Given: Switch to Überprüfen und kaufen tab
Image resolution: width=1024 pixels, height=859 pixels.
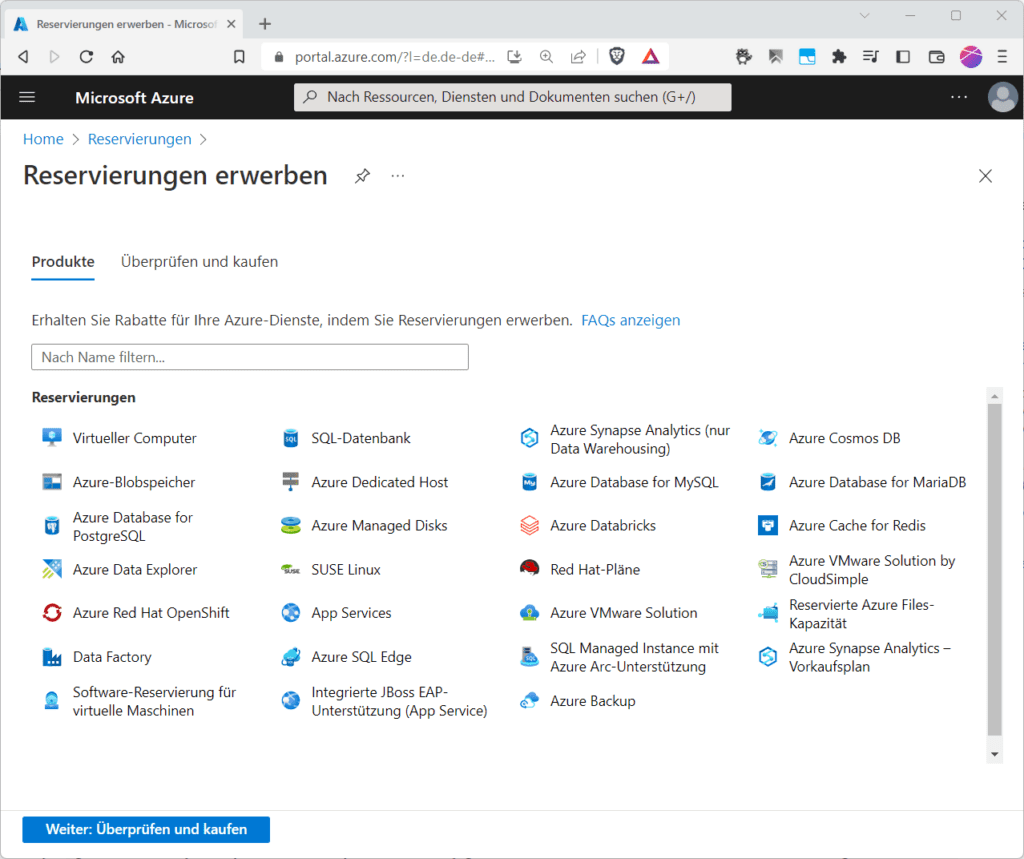Looking at the screenshot, I should [199, 261].
